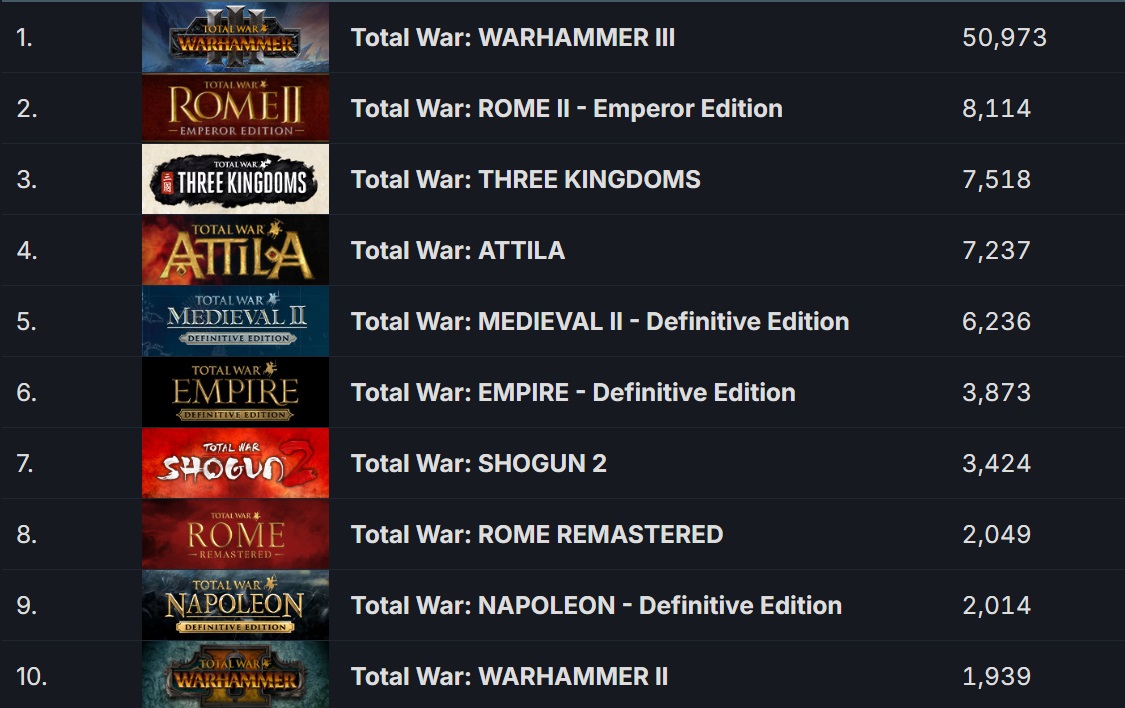1125x708 pixels.
Task: Open the Total War: MEDIEVAL II title link
Action: 599,322
